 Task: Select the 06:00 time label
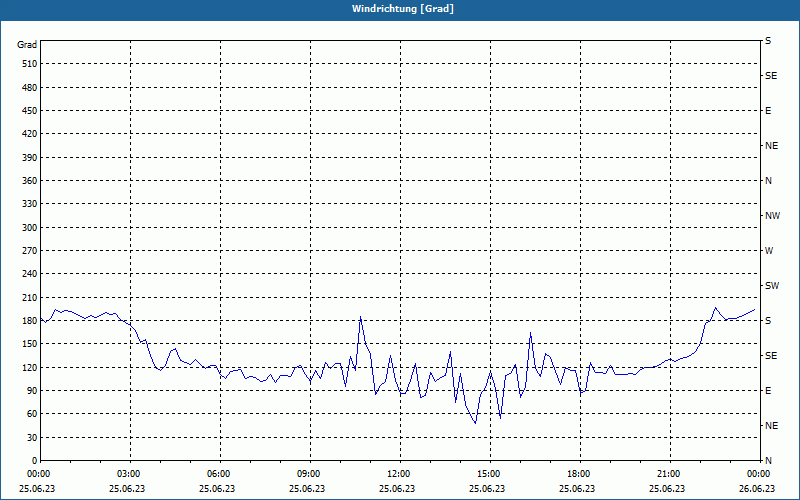pos(220,474)
